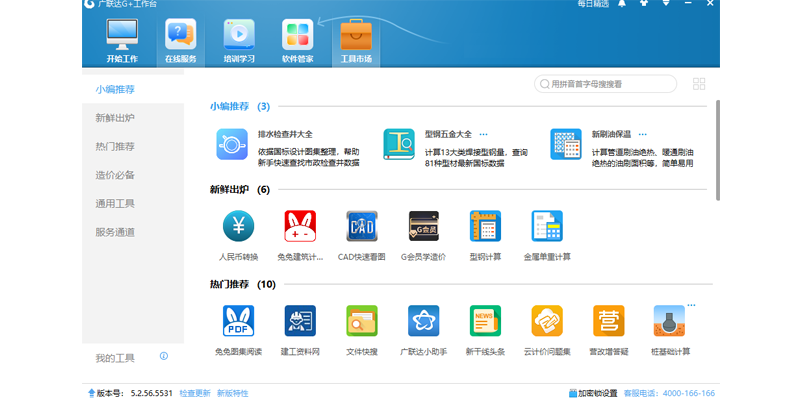Click the info icon beside 我的工具

point(164,356)
